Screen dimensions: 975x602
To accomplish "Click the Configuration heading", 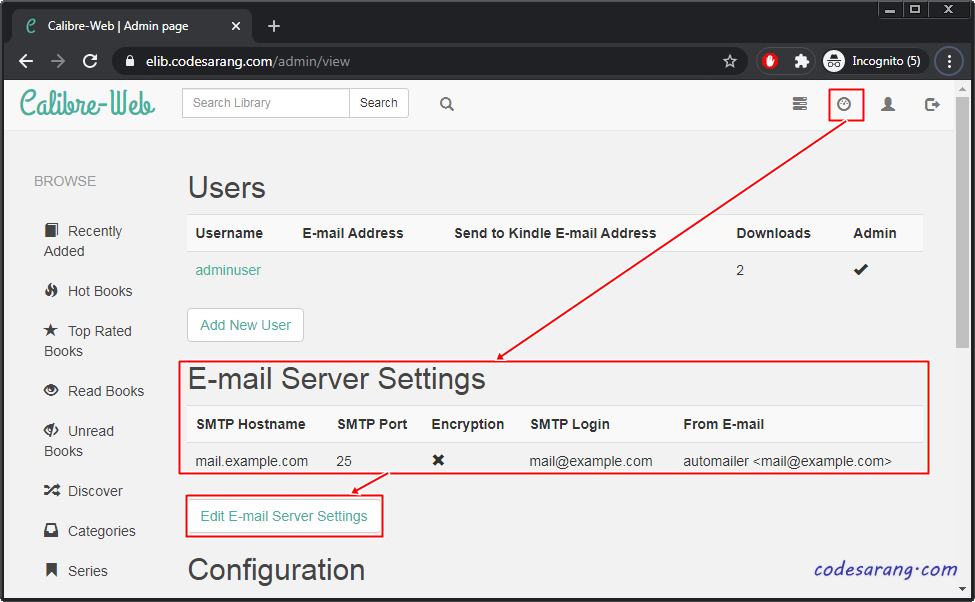I will 277,570.
